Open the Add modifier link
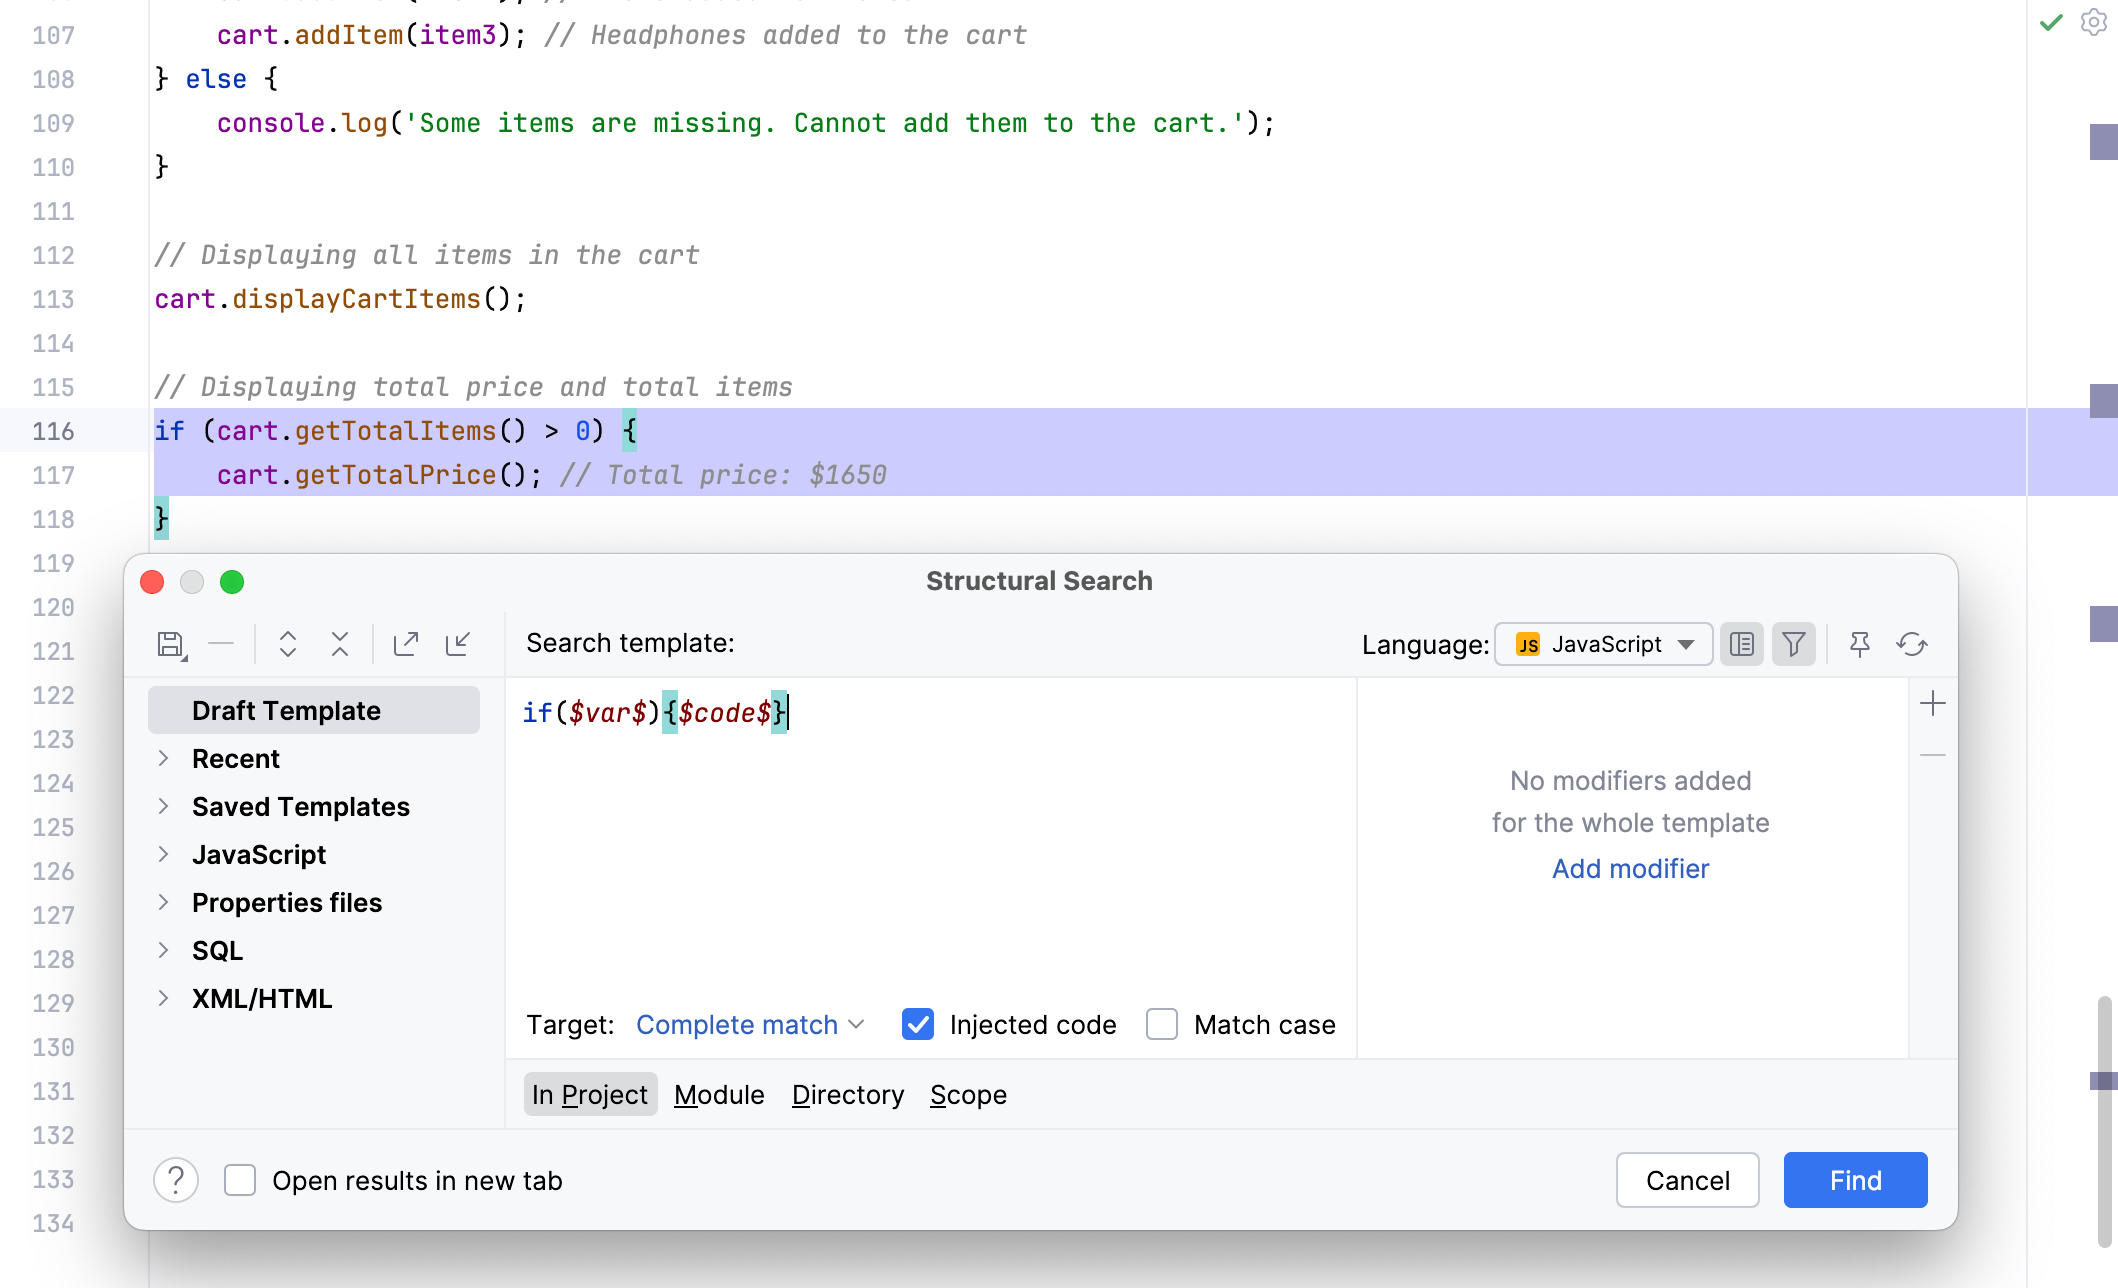The image size is (2118, 1288). [x=1629, y=868]
